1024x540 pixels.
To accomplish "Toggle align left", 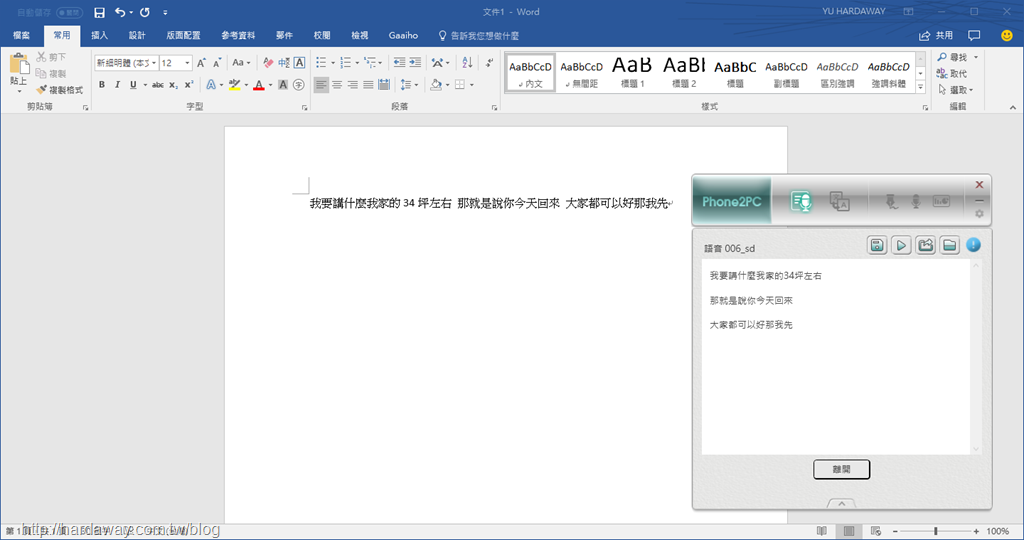I will (321, 85).
